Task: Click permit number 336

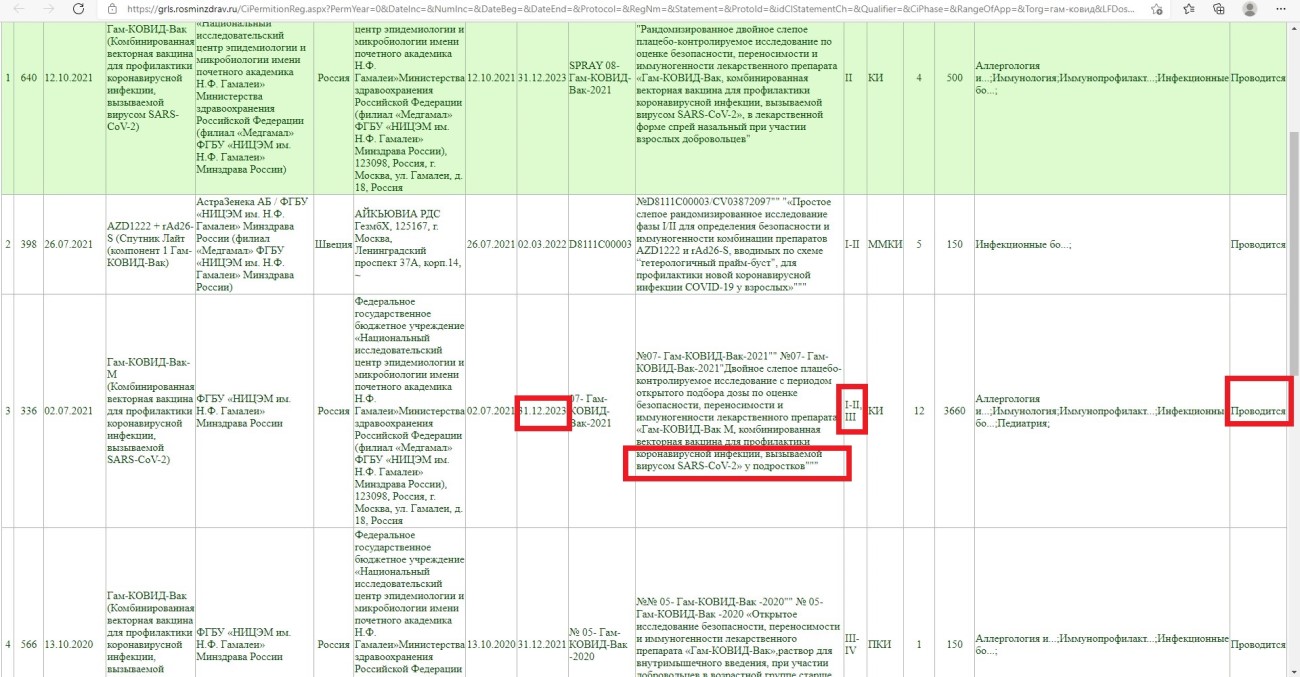Action: (x=28, y=411)
